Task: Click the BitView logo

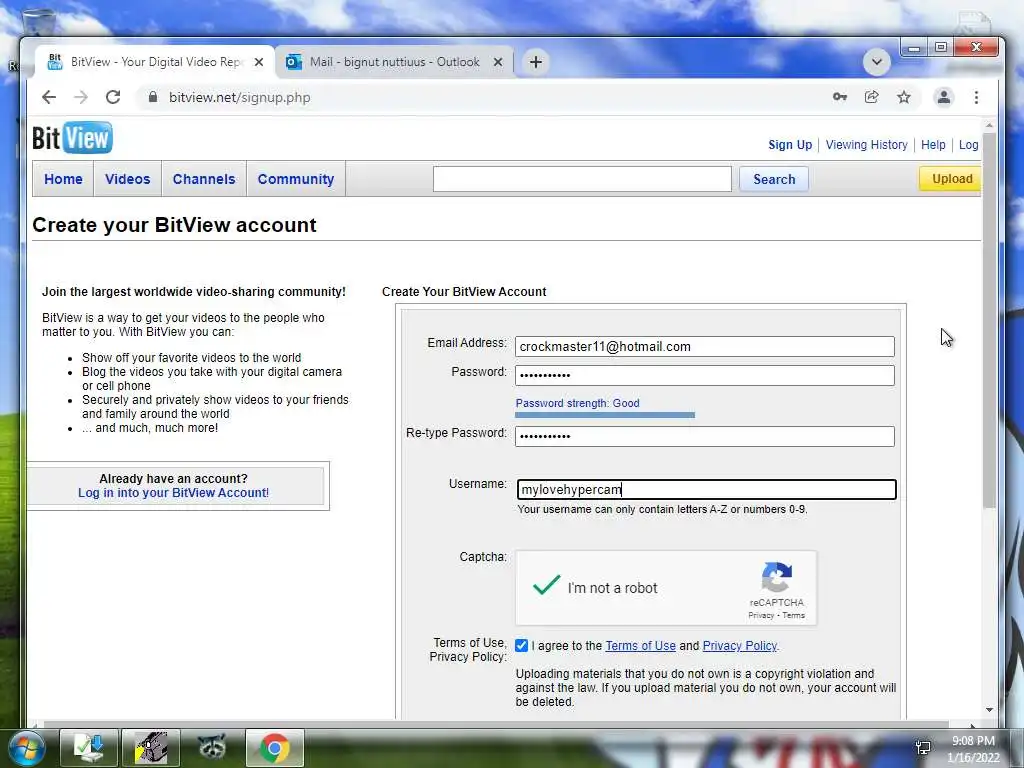Action: tap(72, 138)
